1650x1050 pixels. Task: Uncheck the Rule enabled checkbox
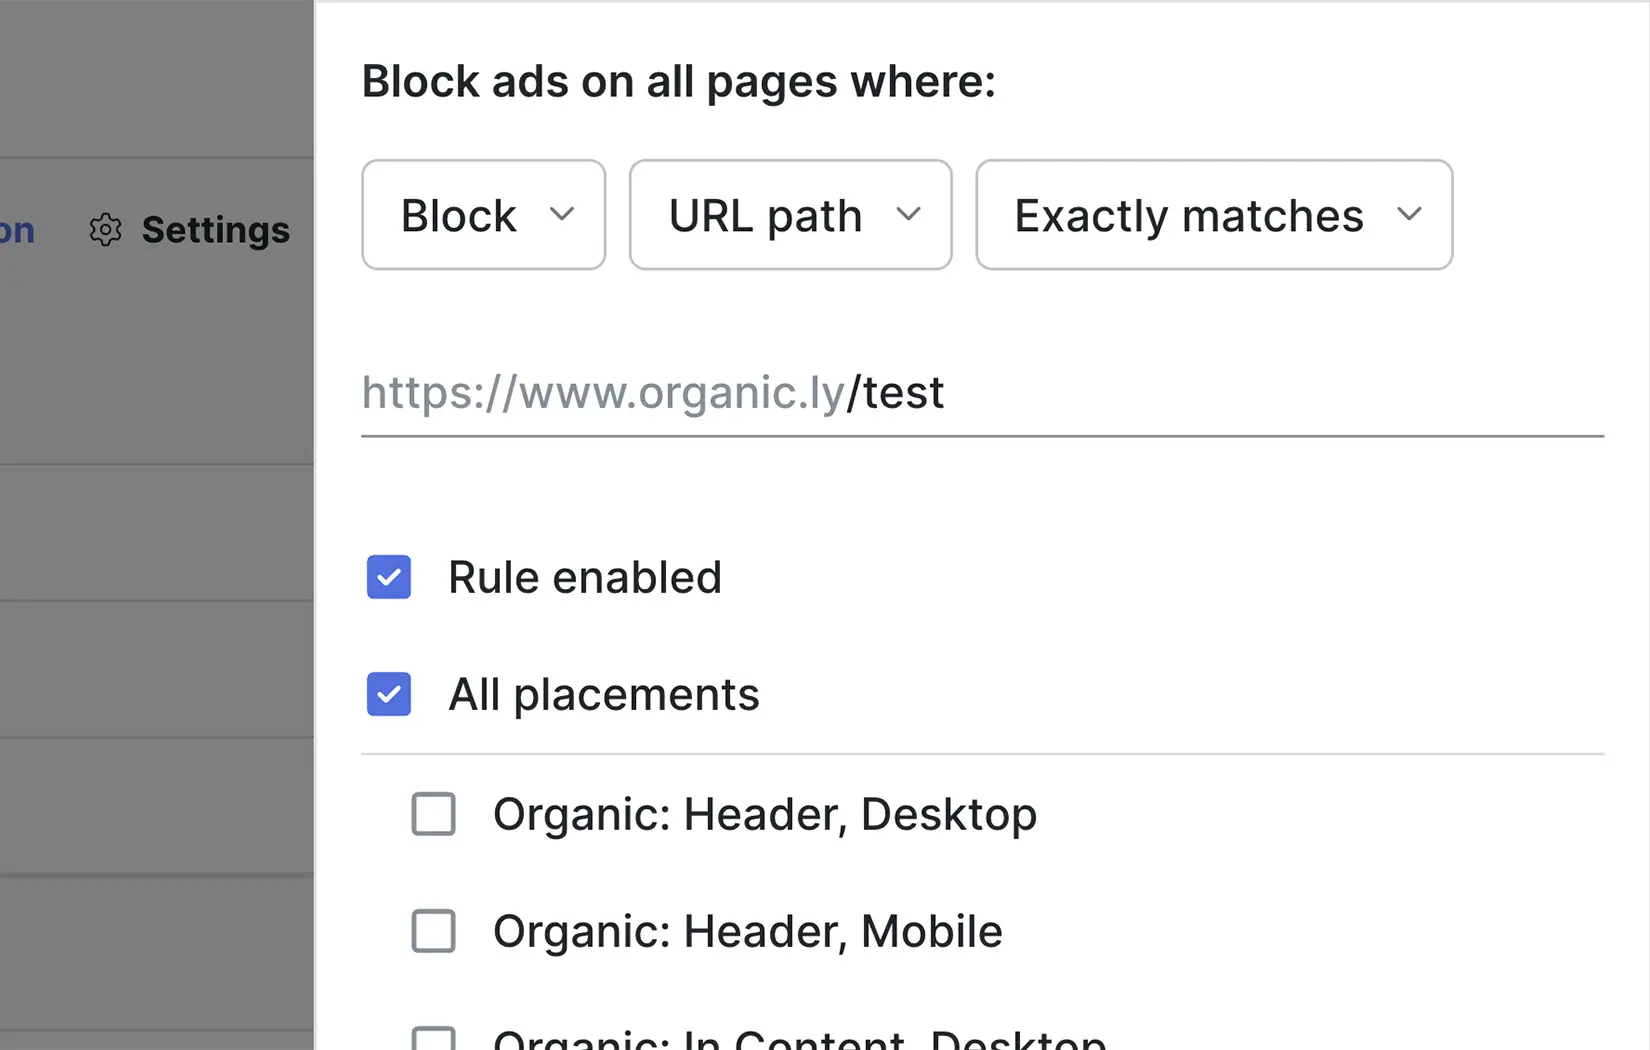tap(389, 577)
